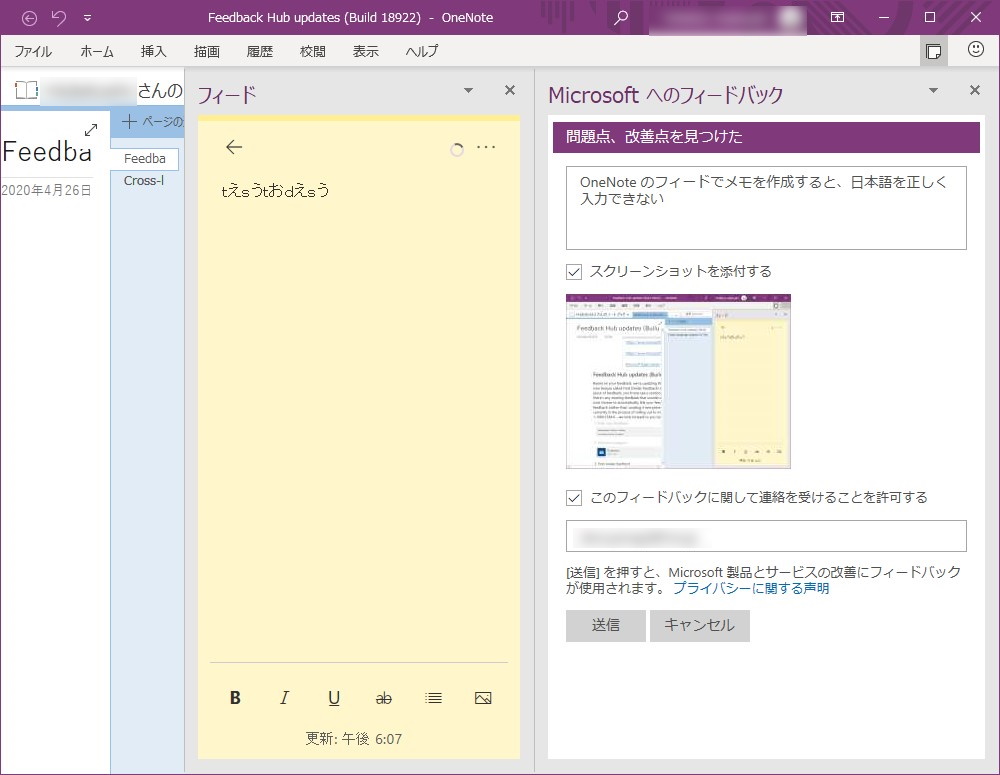Go back using the note's back arrow
Image resolution: width=1000 pixels, height=775 pixels.
[x=233, y=147]
